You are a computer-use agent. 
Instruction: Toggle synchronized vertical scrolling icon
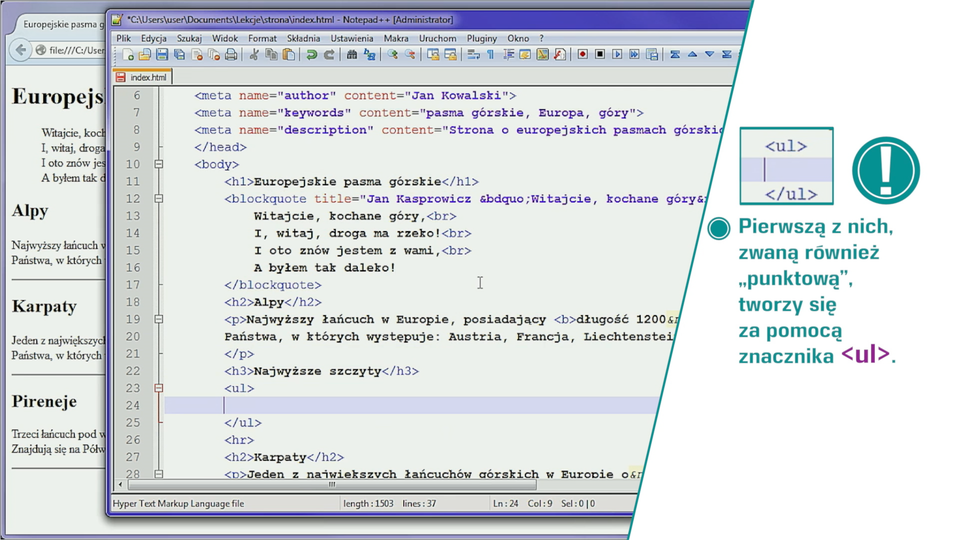click(433, 55)
